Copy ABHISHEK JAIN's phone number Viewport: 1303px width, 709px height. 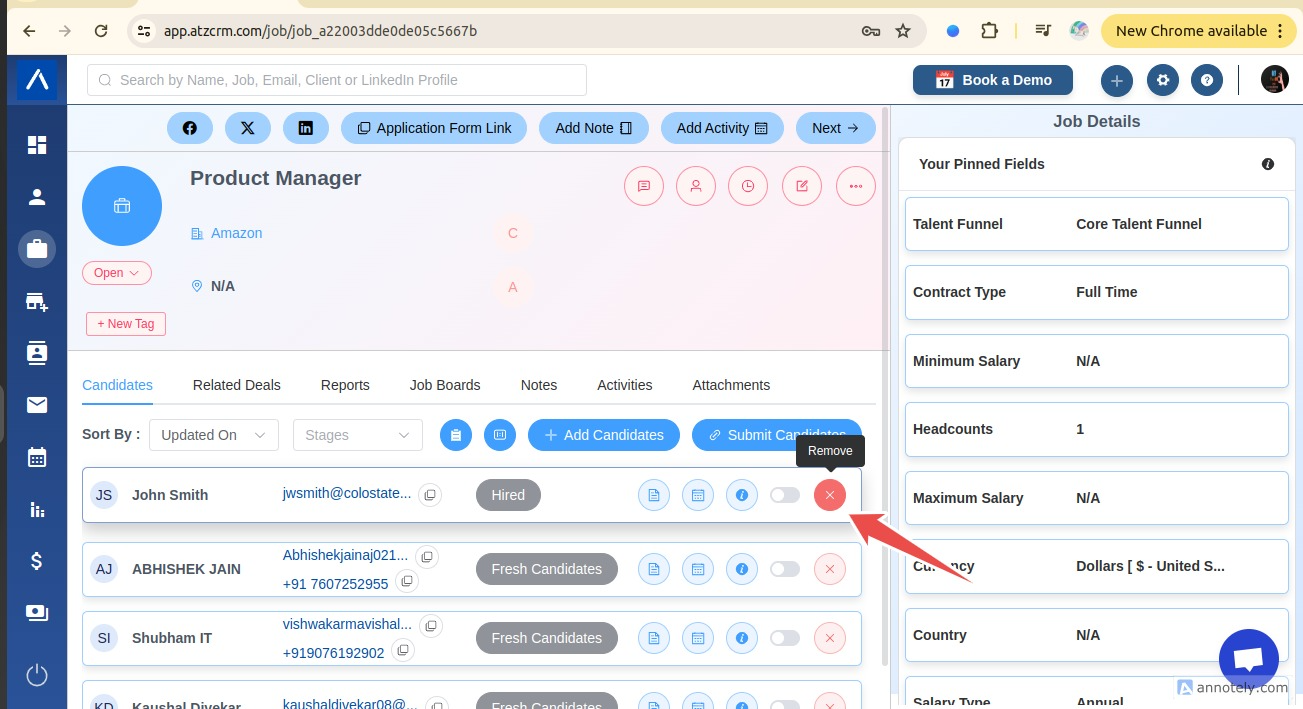[406, 581]
